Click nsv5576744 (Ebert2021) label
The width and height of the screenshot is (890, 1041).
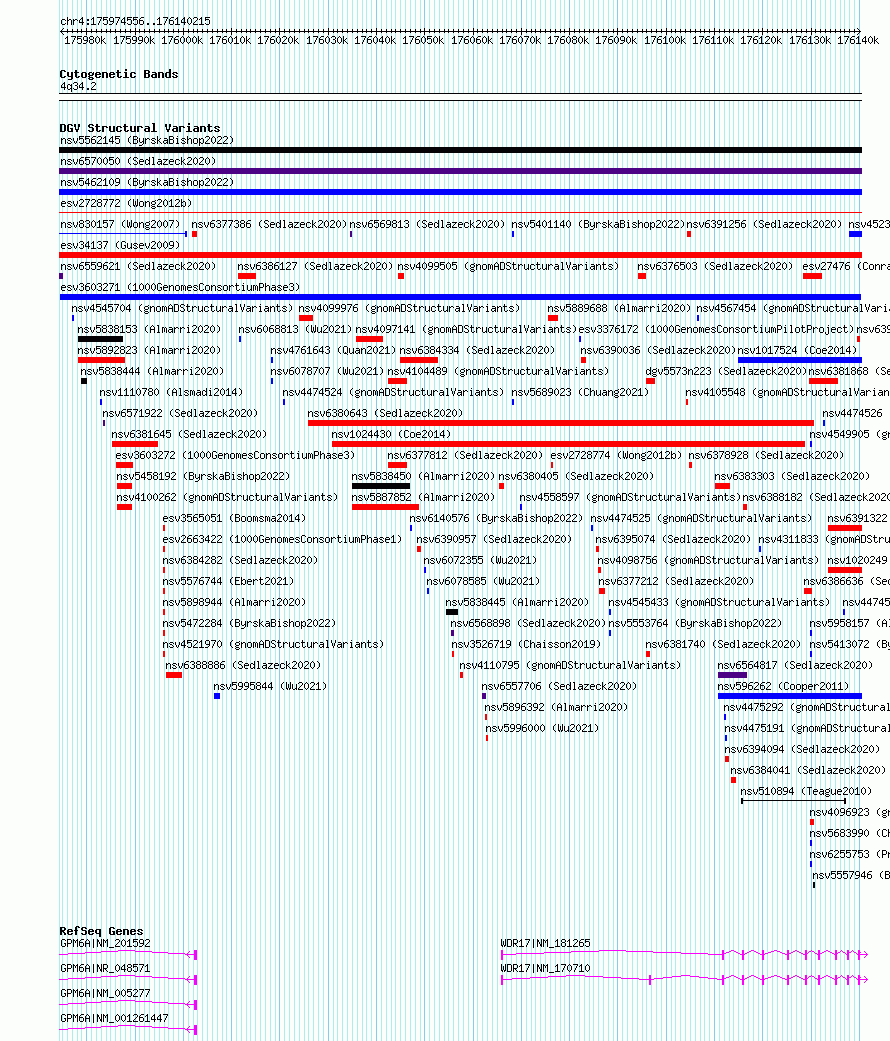coord(228,582)
